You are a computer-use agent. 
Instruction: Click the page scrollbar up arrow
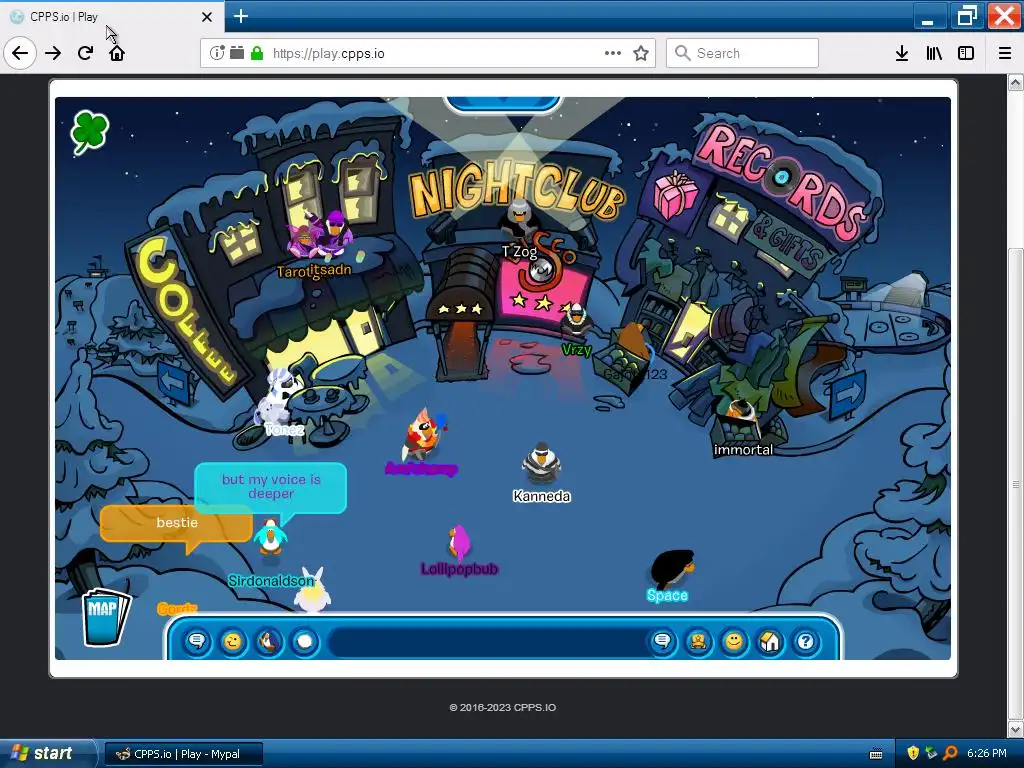1016,82
